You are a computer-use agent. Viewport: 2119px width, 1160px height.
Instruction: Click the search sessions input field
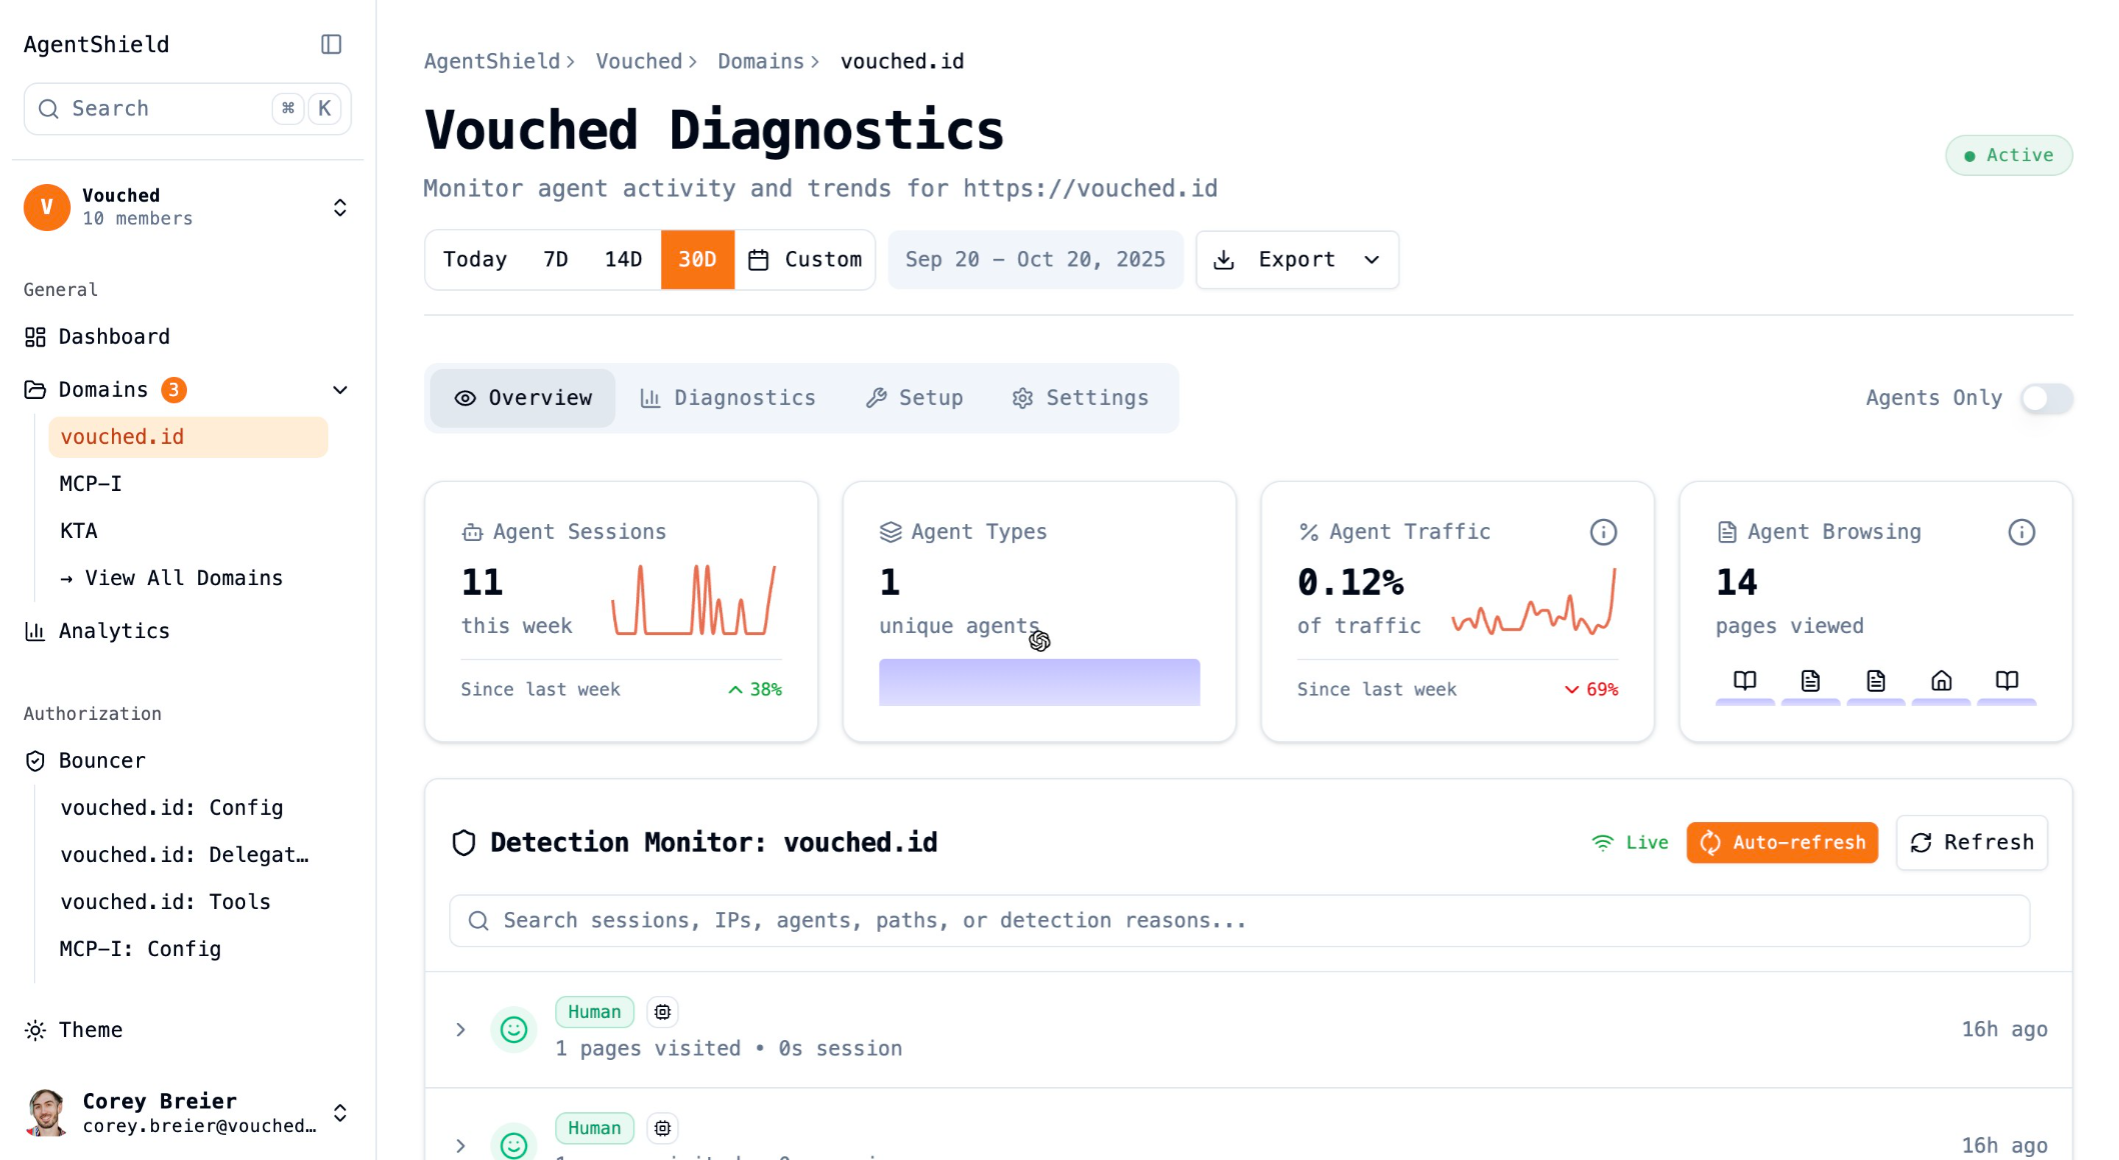coord(1240,921)
